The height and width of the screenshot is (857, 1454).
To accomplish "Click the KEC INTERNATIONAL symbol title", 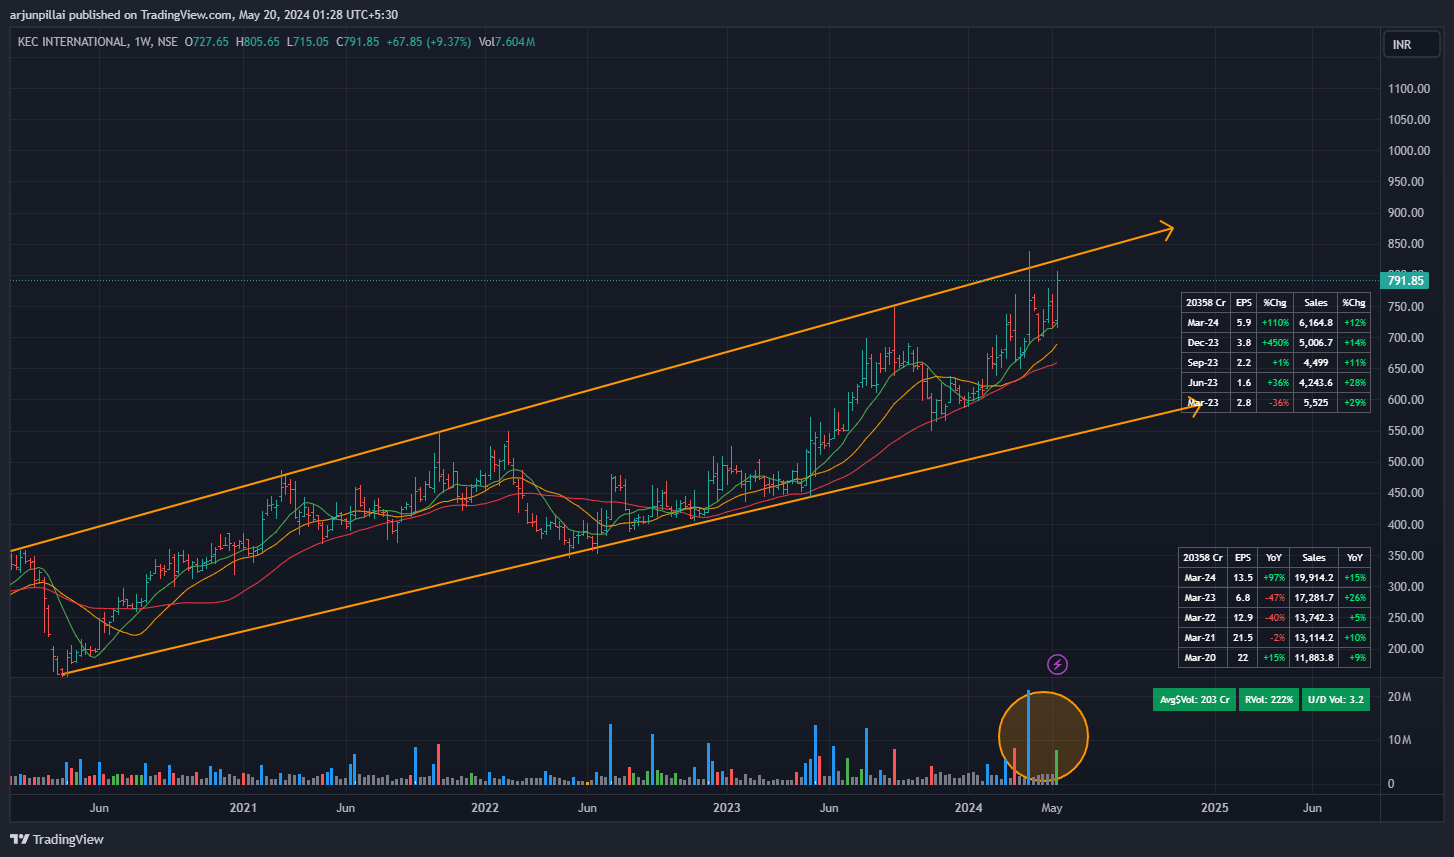I will pos(74,42).
